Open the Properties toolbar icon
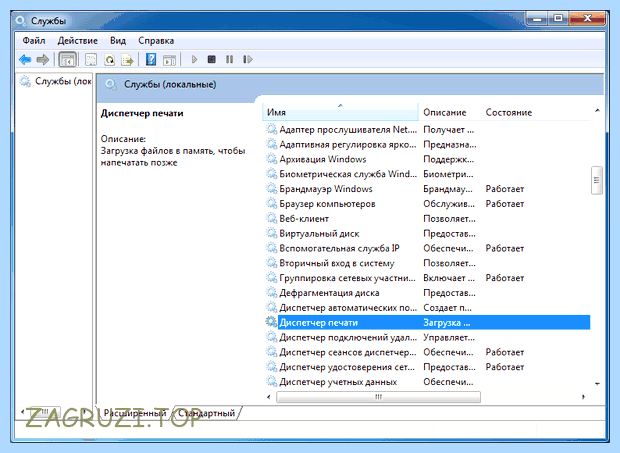This screenshot has width=620, height=453. [91, 60]
